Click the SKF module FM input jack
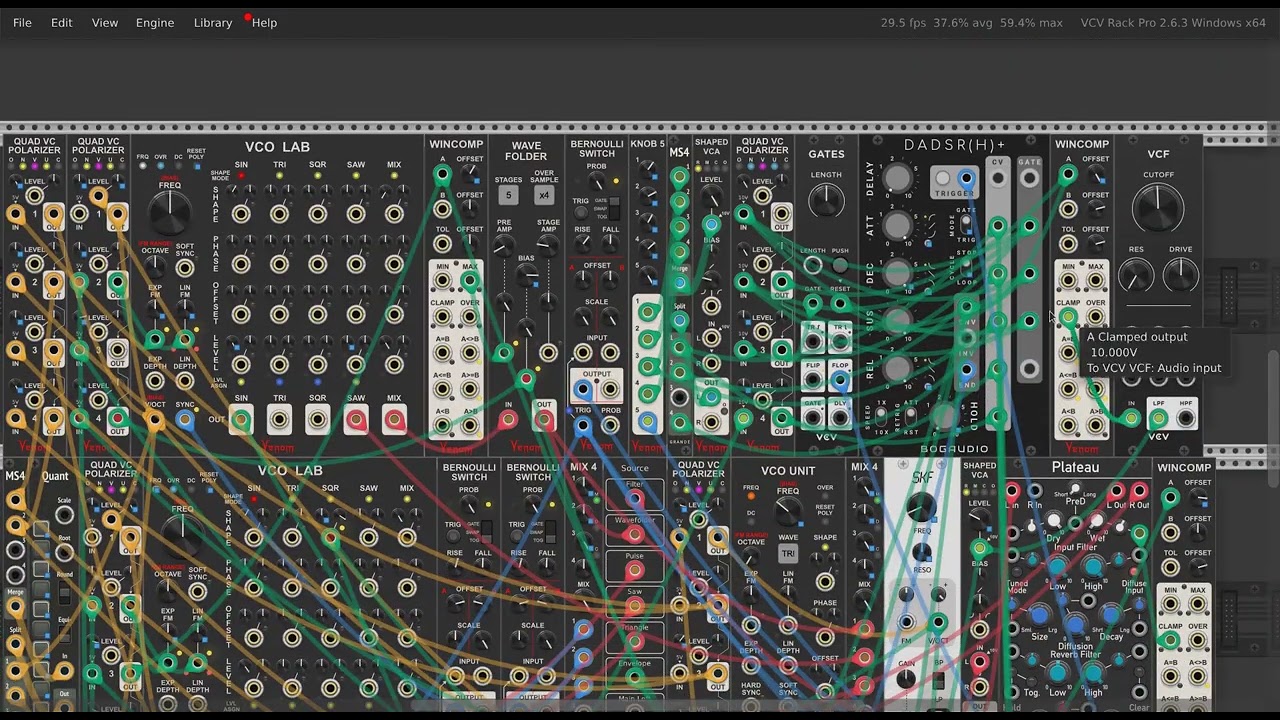Viewport: 1280px width, 720px height. [x=906, y=624]
